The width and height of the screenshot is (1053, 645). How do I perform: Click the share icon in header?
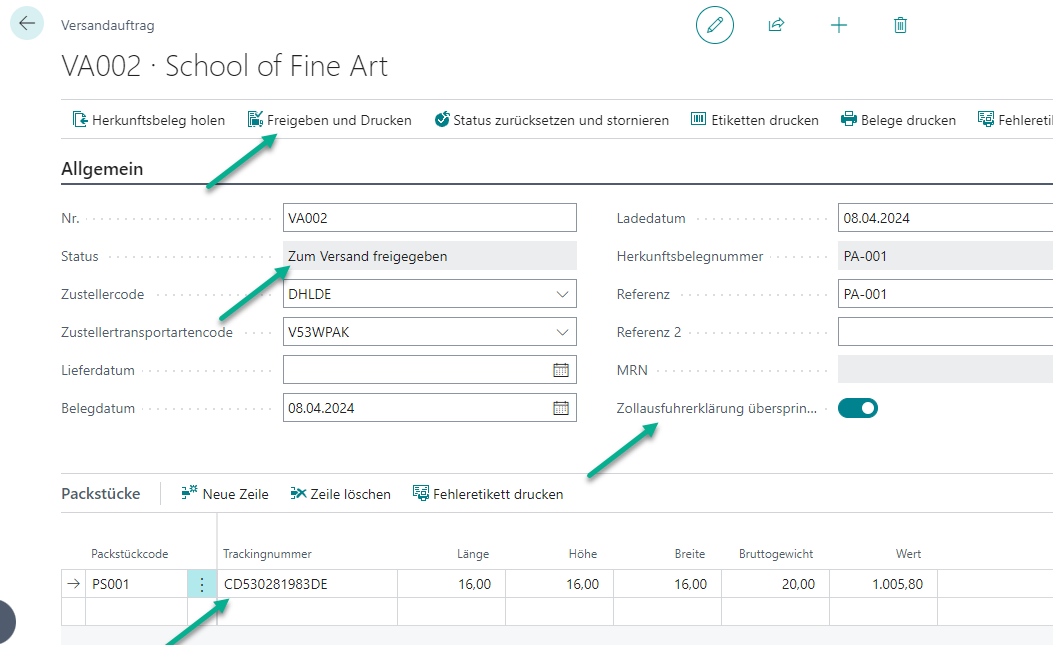(776, 25)
